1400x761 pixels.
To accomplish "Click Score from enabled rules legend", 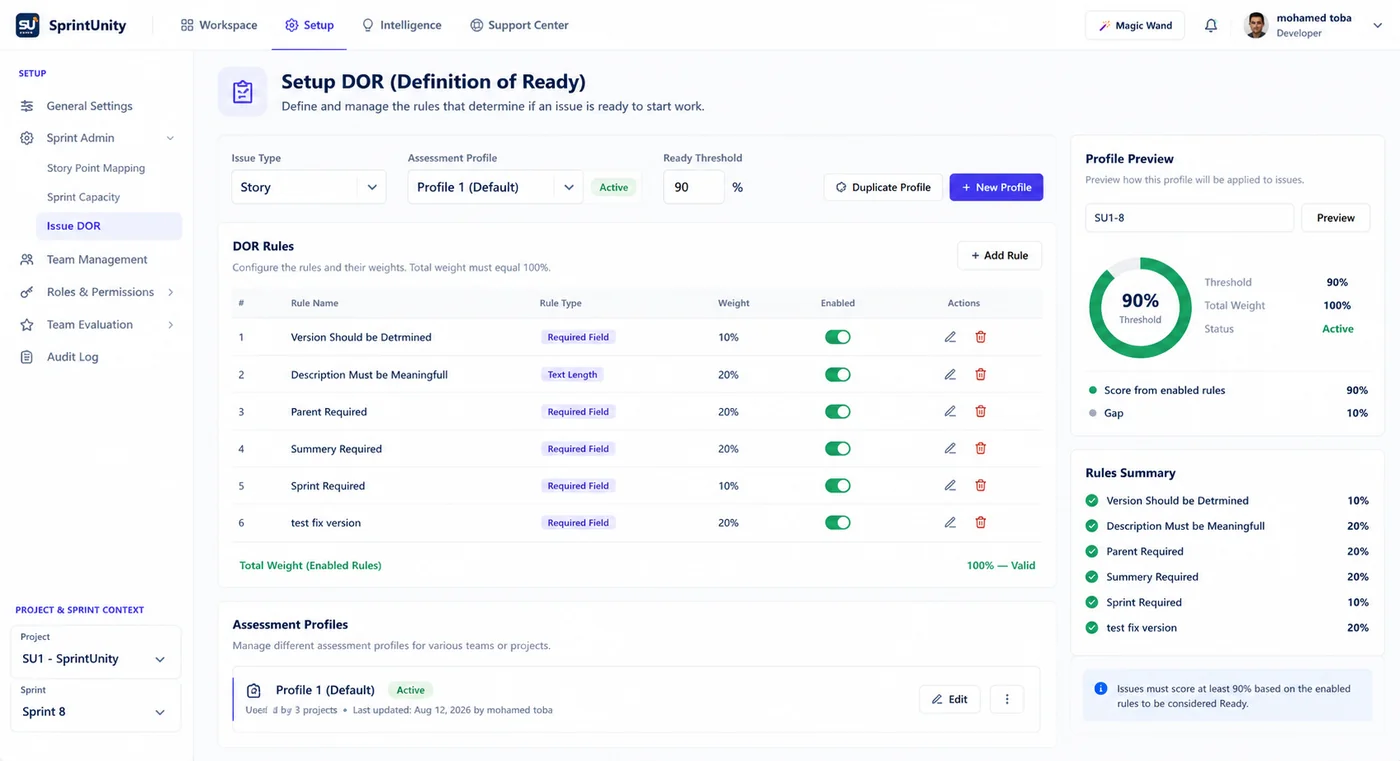I will pos(1228,390).
